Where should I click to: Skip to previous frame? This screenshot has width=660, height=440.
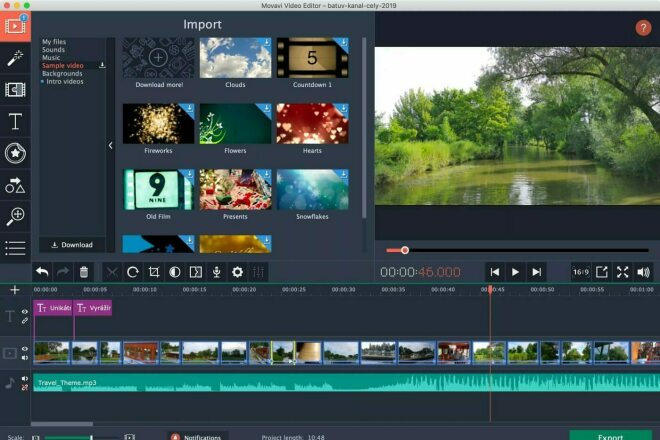click(x=495, y=272)
